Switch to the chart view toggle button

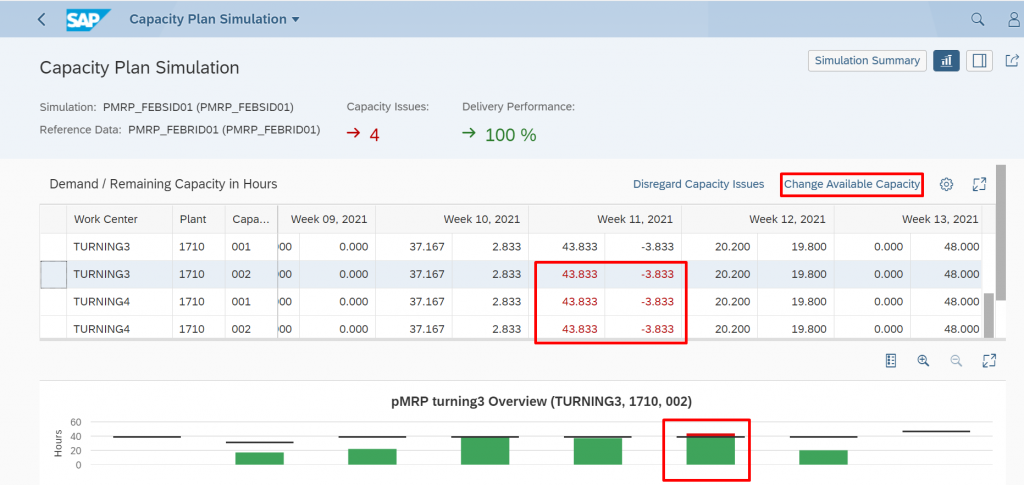pyautogui.click(x=946, y=61)
